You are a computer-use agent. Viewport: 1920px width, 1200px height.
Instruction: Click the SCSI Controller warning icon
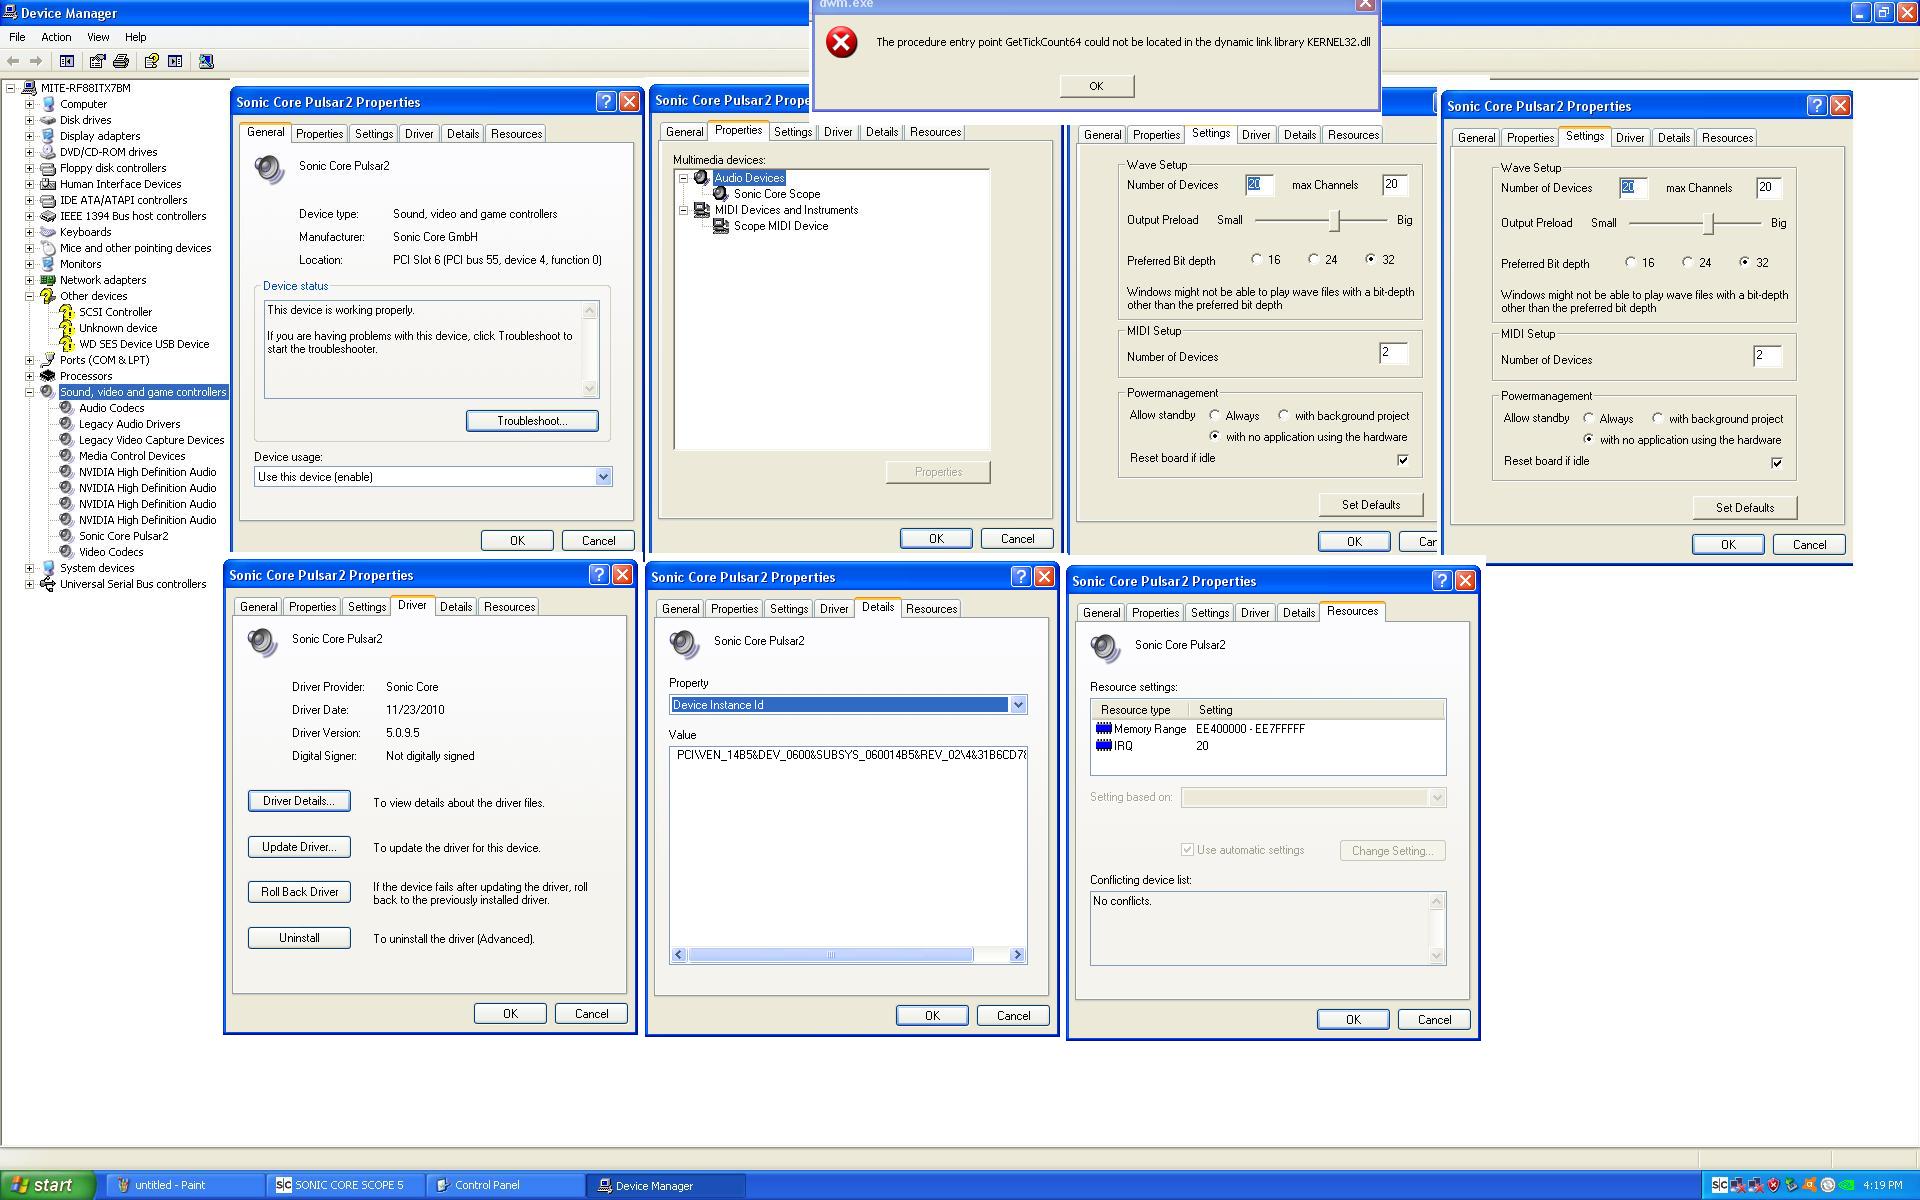67,312
